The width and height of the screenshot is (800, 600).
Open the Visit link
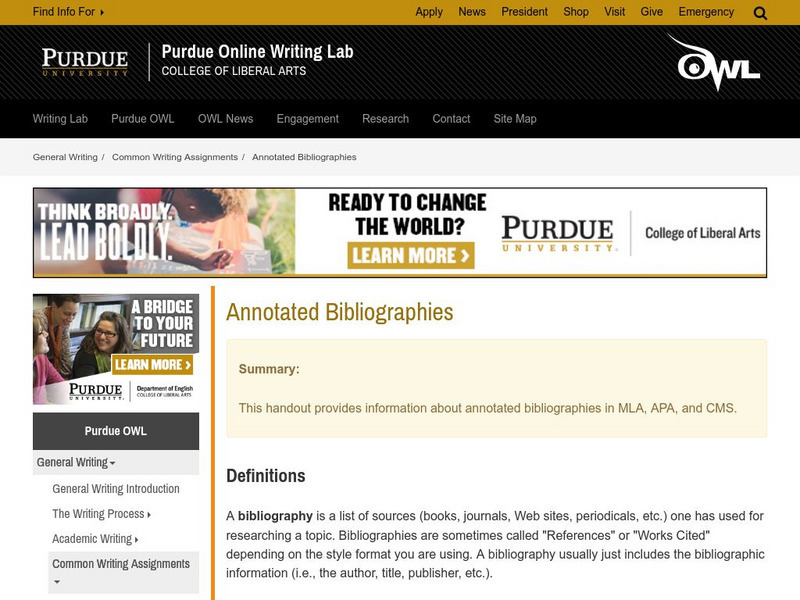[614, 12]
